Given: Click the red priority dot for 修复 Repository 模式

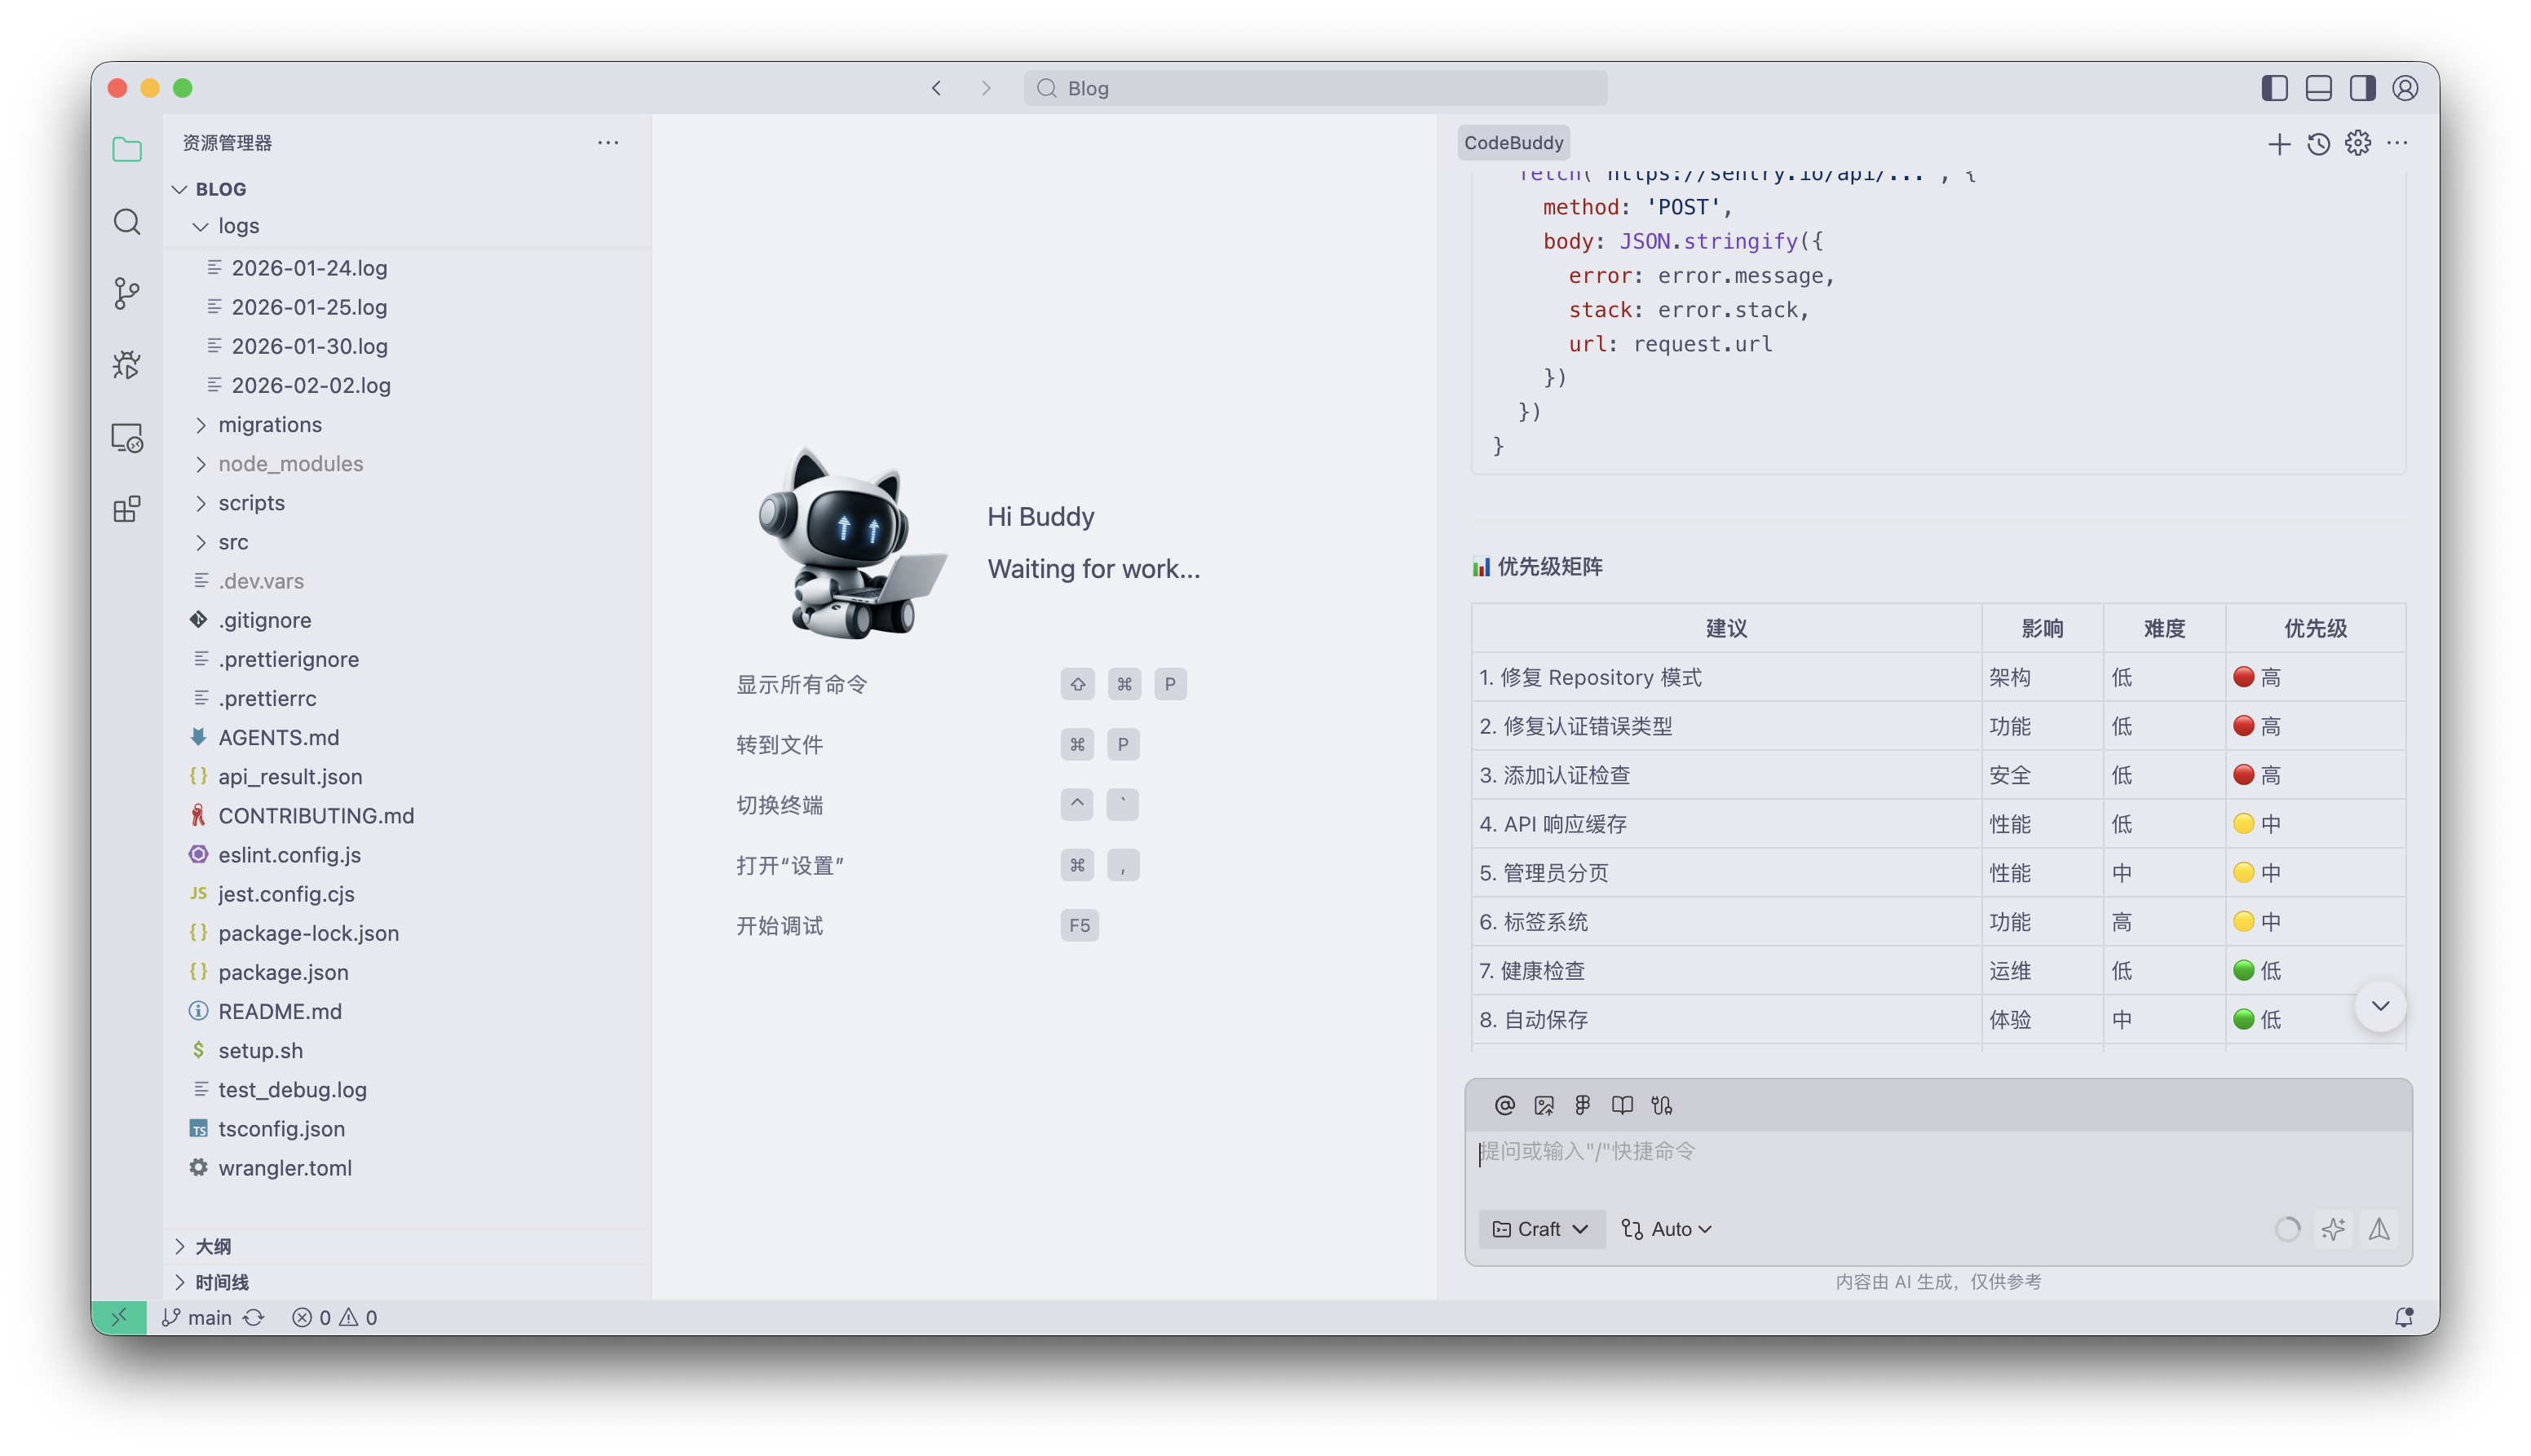Looking at the screenshot, I should pos(2244,677).
